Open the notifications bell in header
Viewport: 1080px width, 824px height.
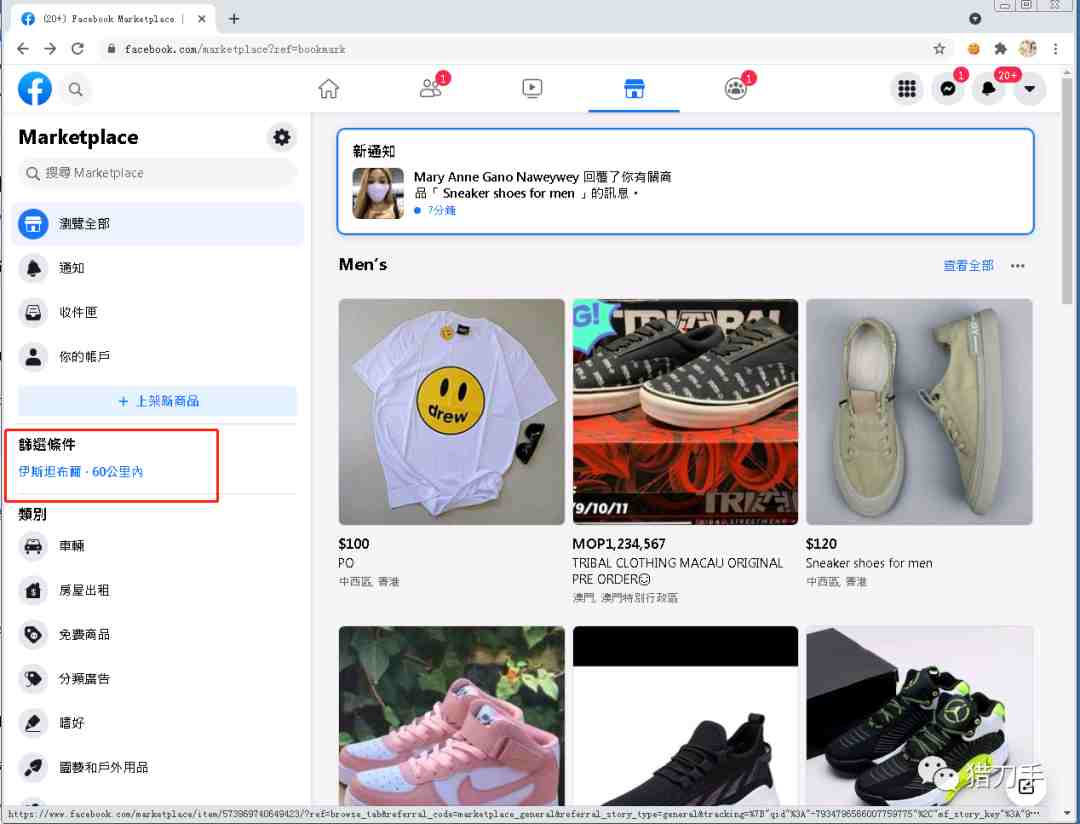988,89
